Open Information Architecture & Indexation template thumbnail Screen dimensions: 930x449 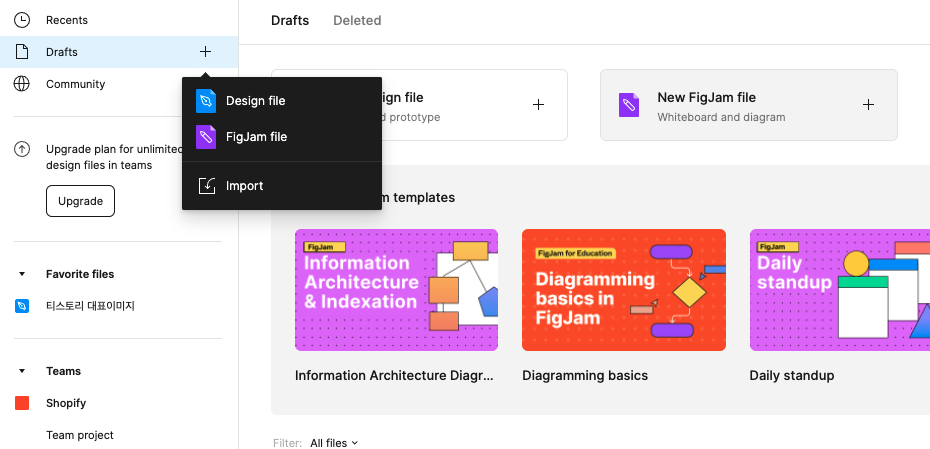pyautogui.click(x=396, y=290)
